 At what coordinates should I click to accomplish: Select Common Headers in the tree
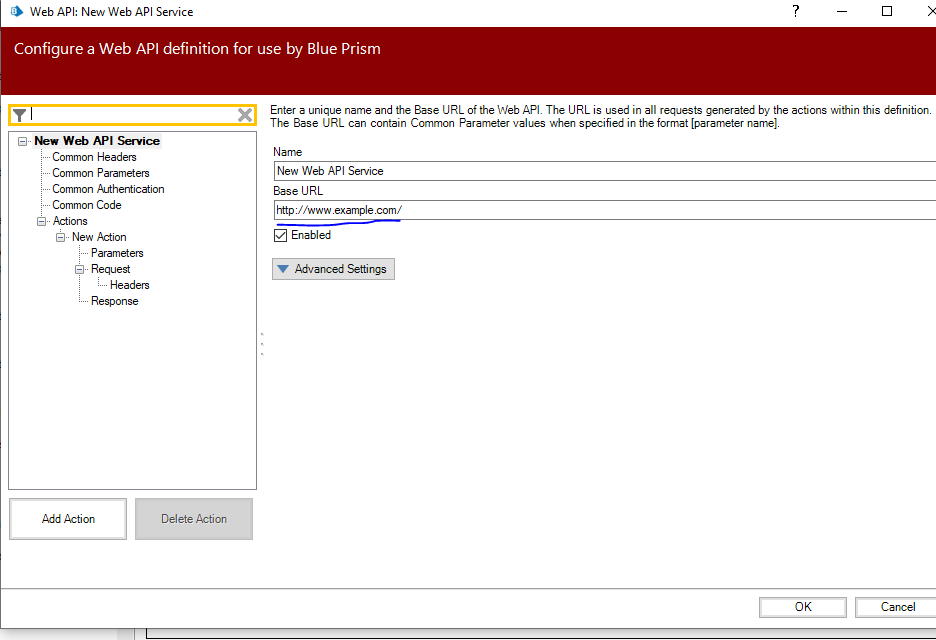pos(94,157)
